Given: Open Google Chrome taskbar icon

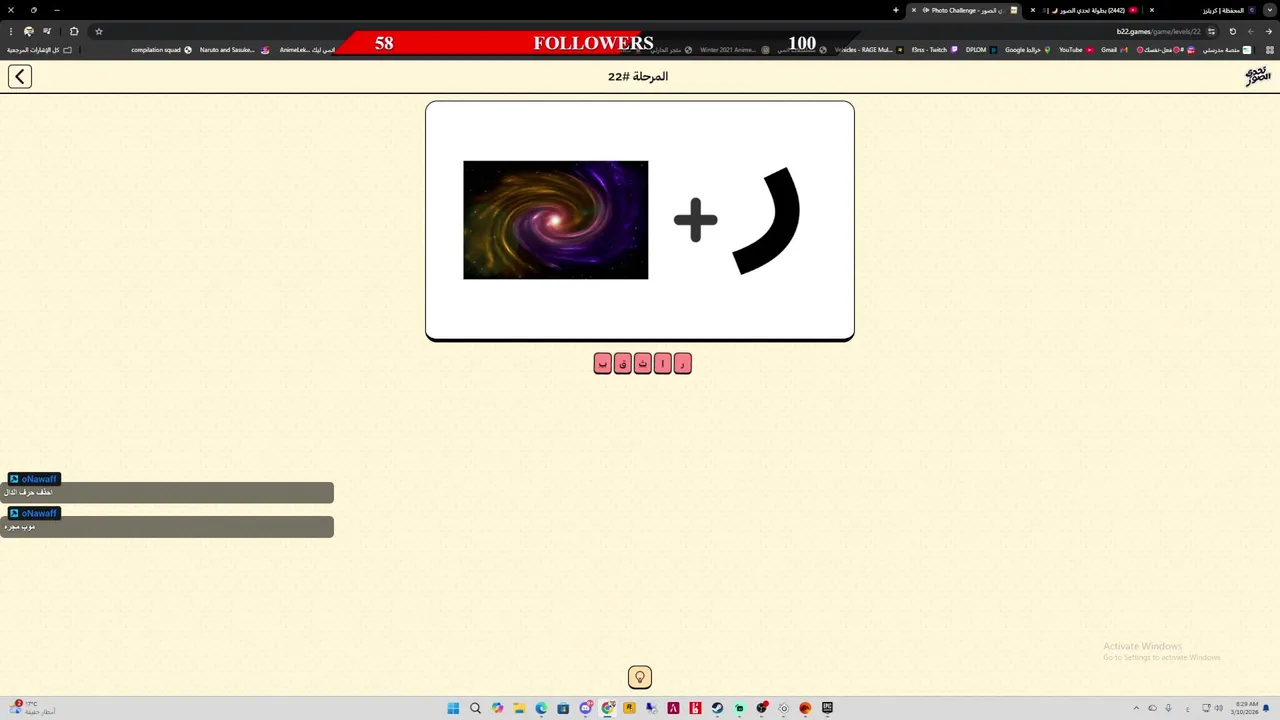Looking at the screenshot, I should pos(608,708).
